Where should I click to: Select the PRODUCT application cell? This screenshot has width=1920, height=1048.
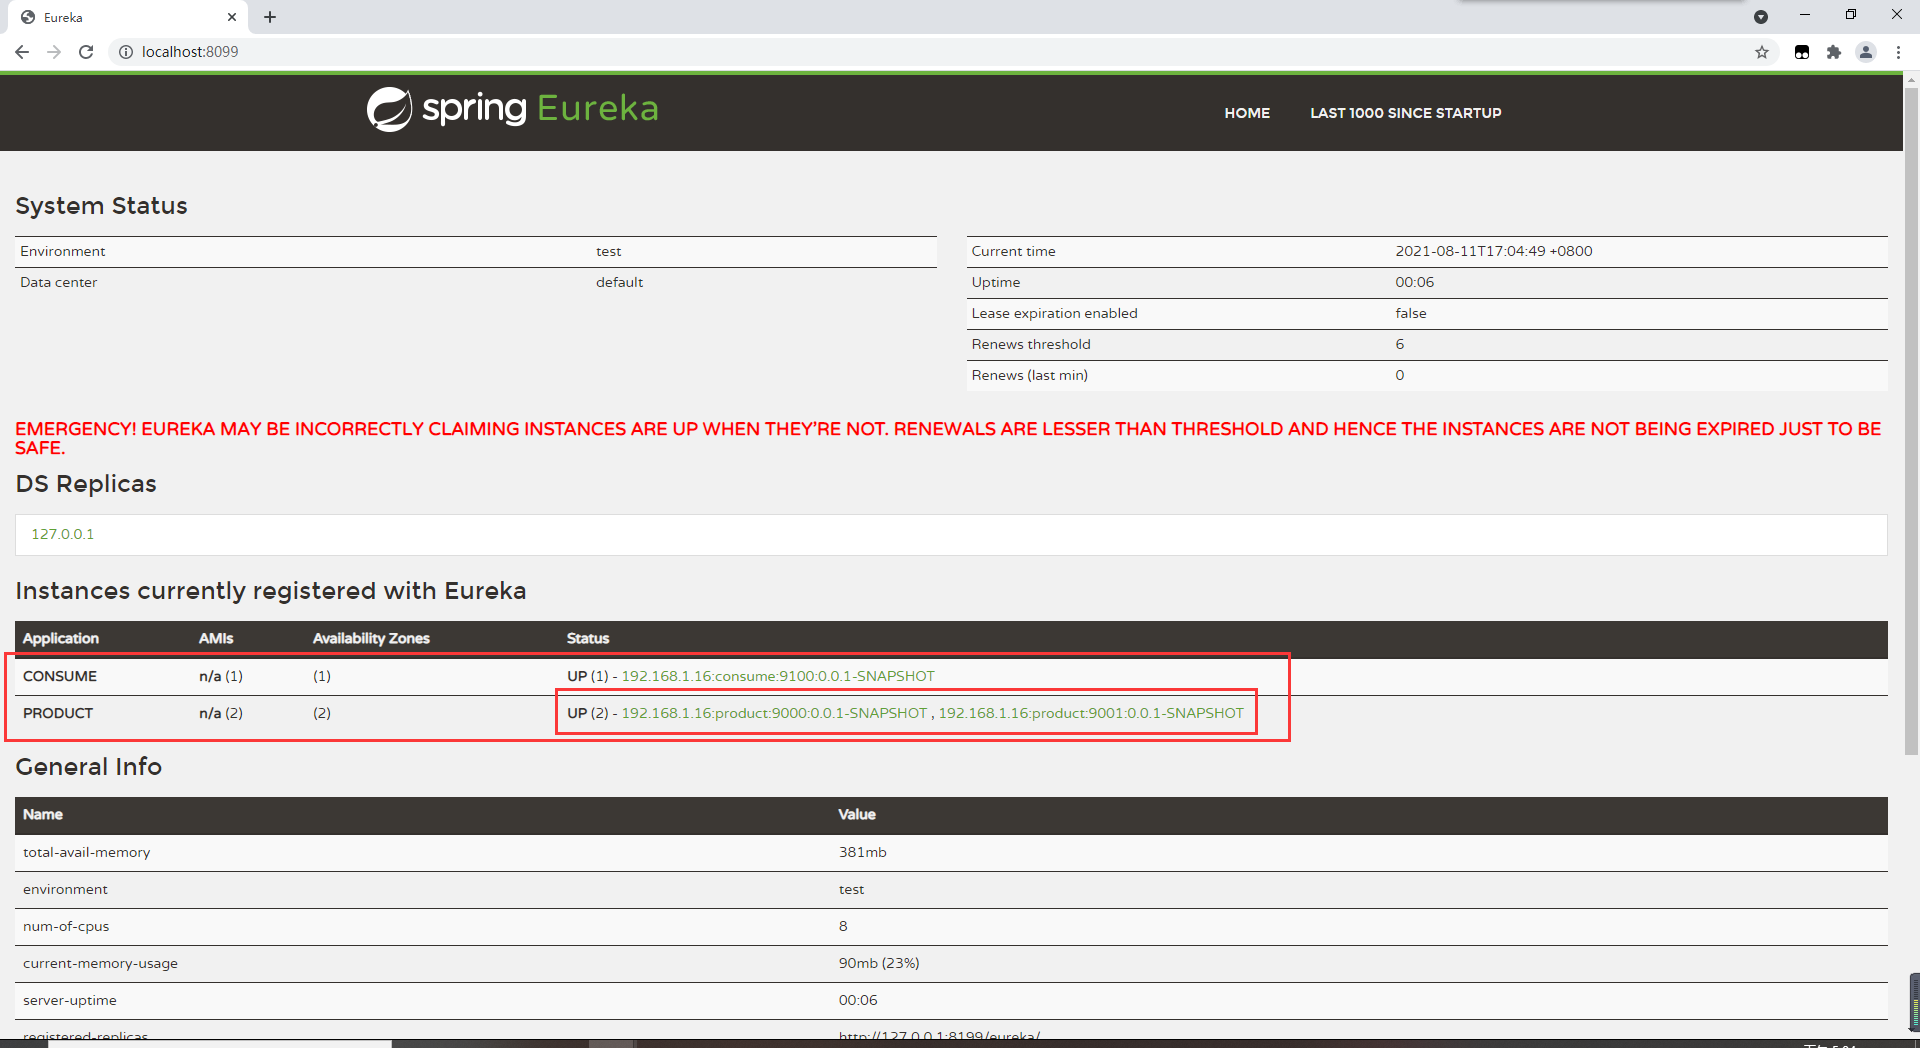[x=58, y=713]
